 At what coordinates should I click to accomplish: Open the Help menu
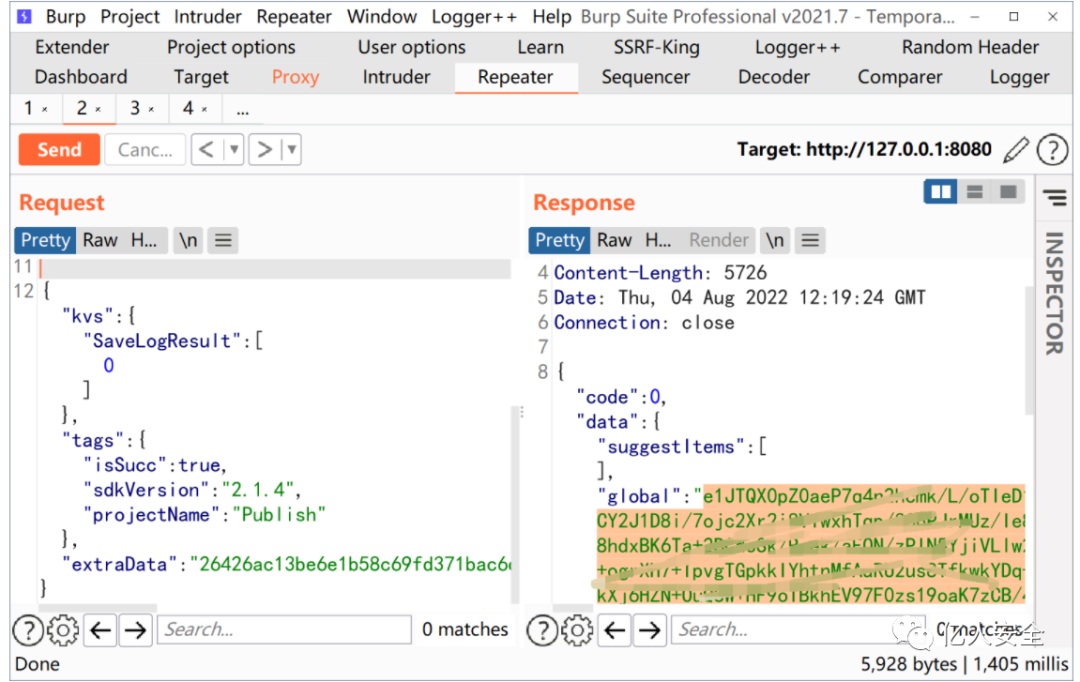point(552,17)
